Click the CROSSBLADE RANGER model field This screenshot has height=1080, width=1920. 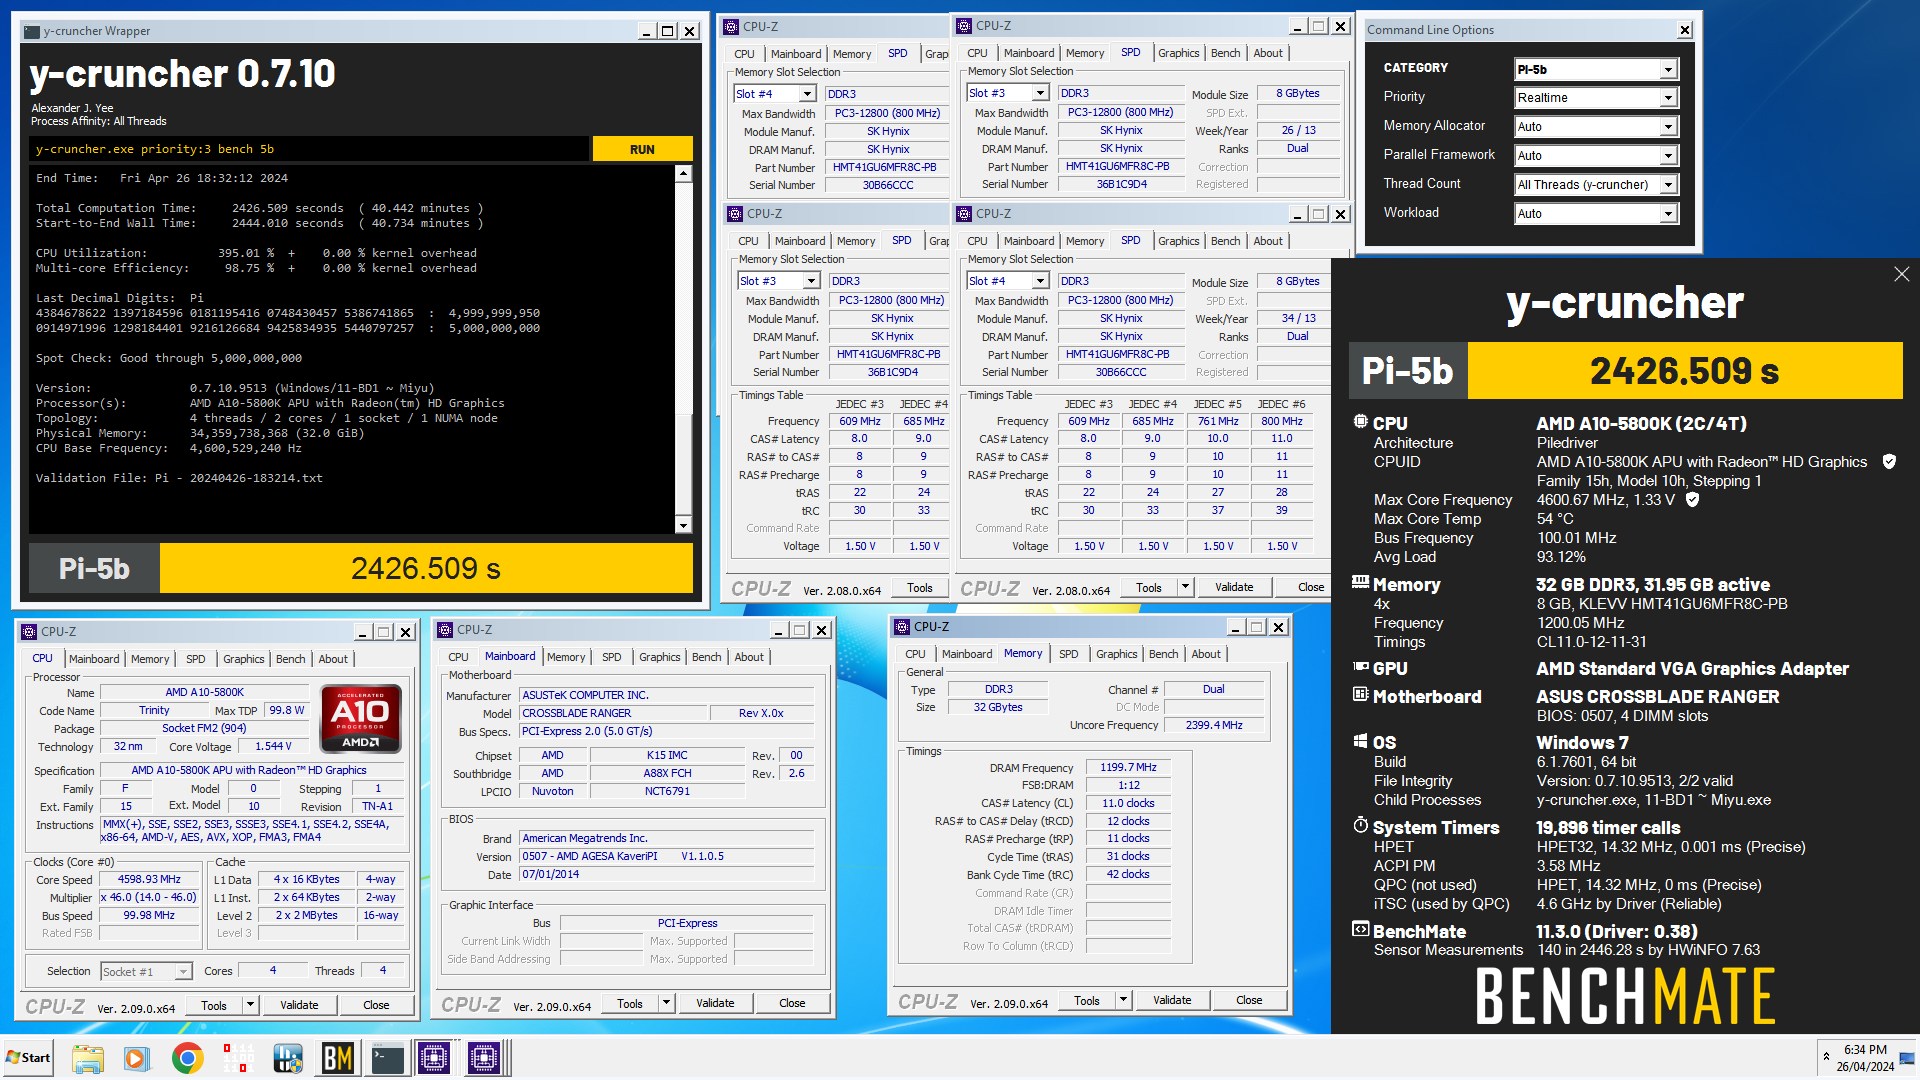pos(612,713)
